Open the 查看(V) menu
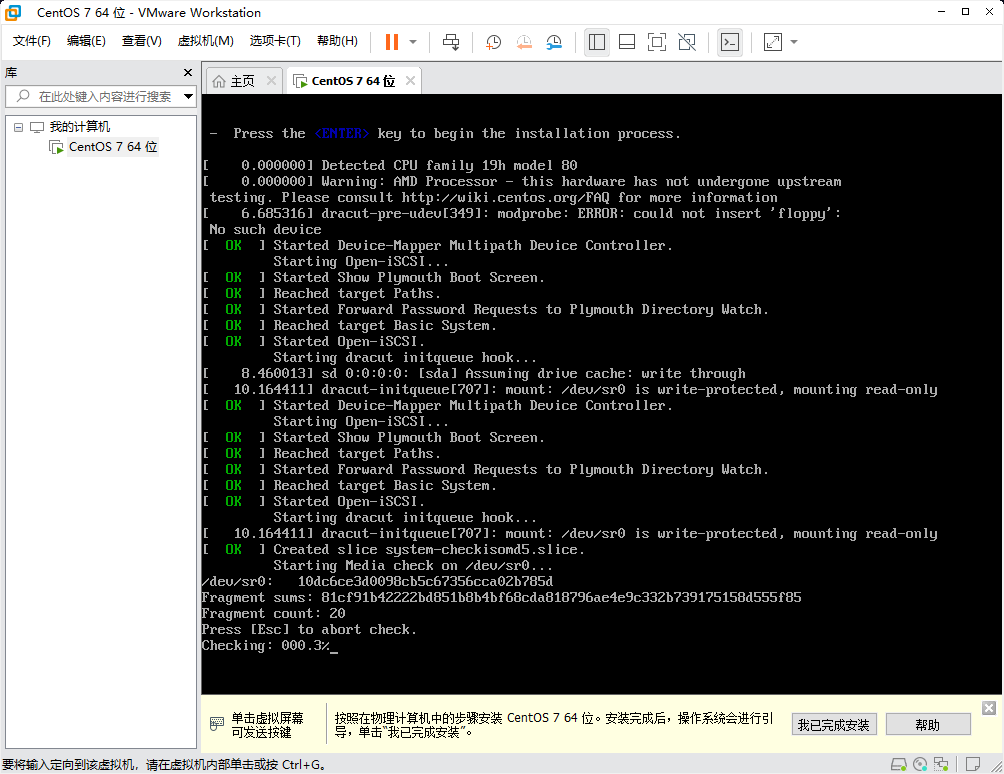1004x774 pixels. point(142,41)
